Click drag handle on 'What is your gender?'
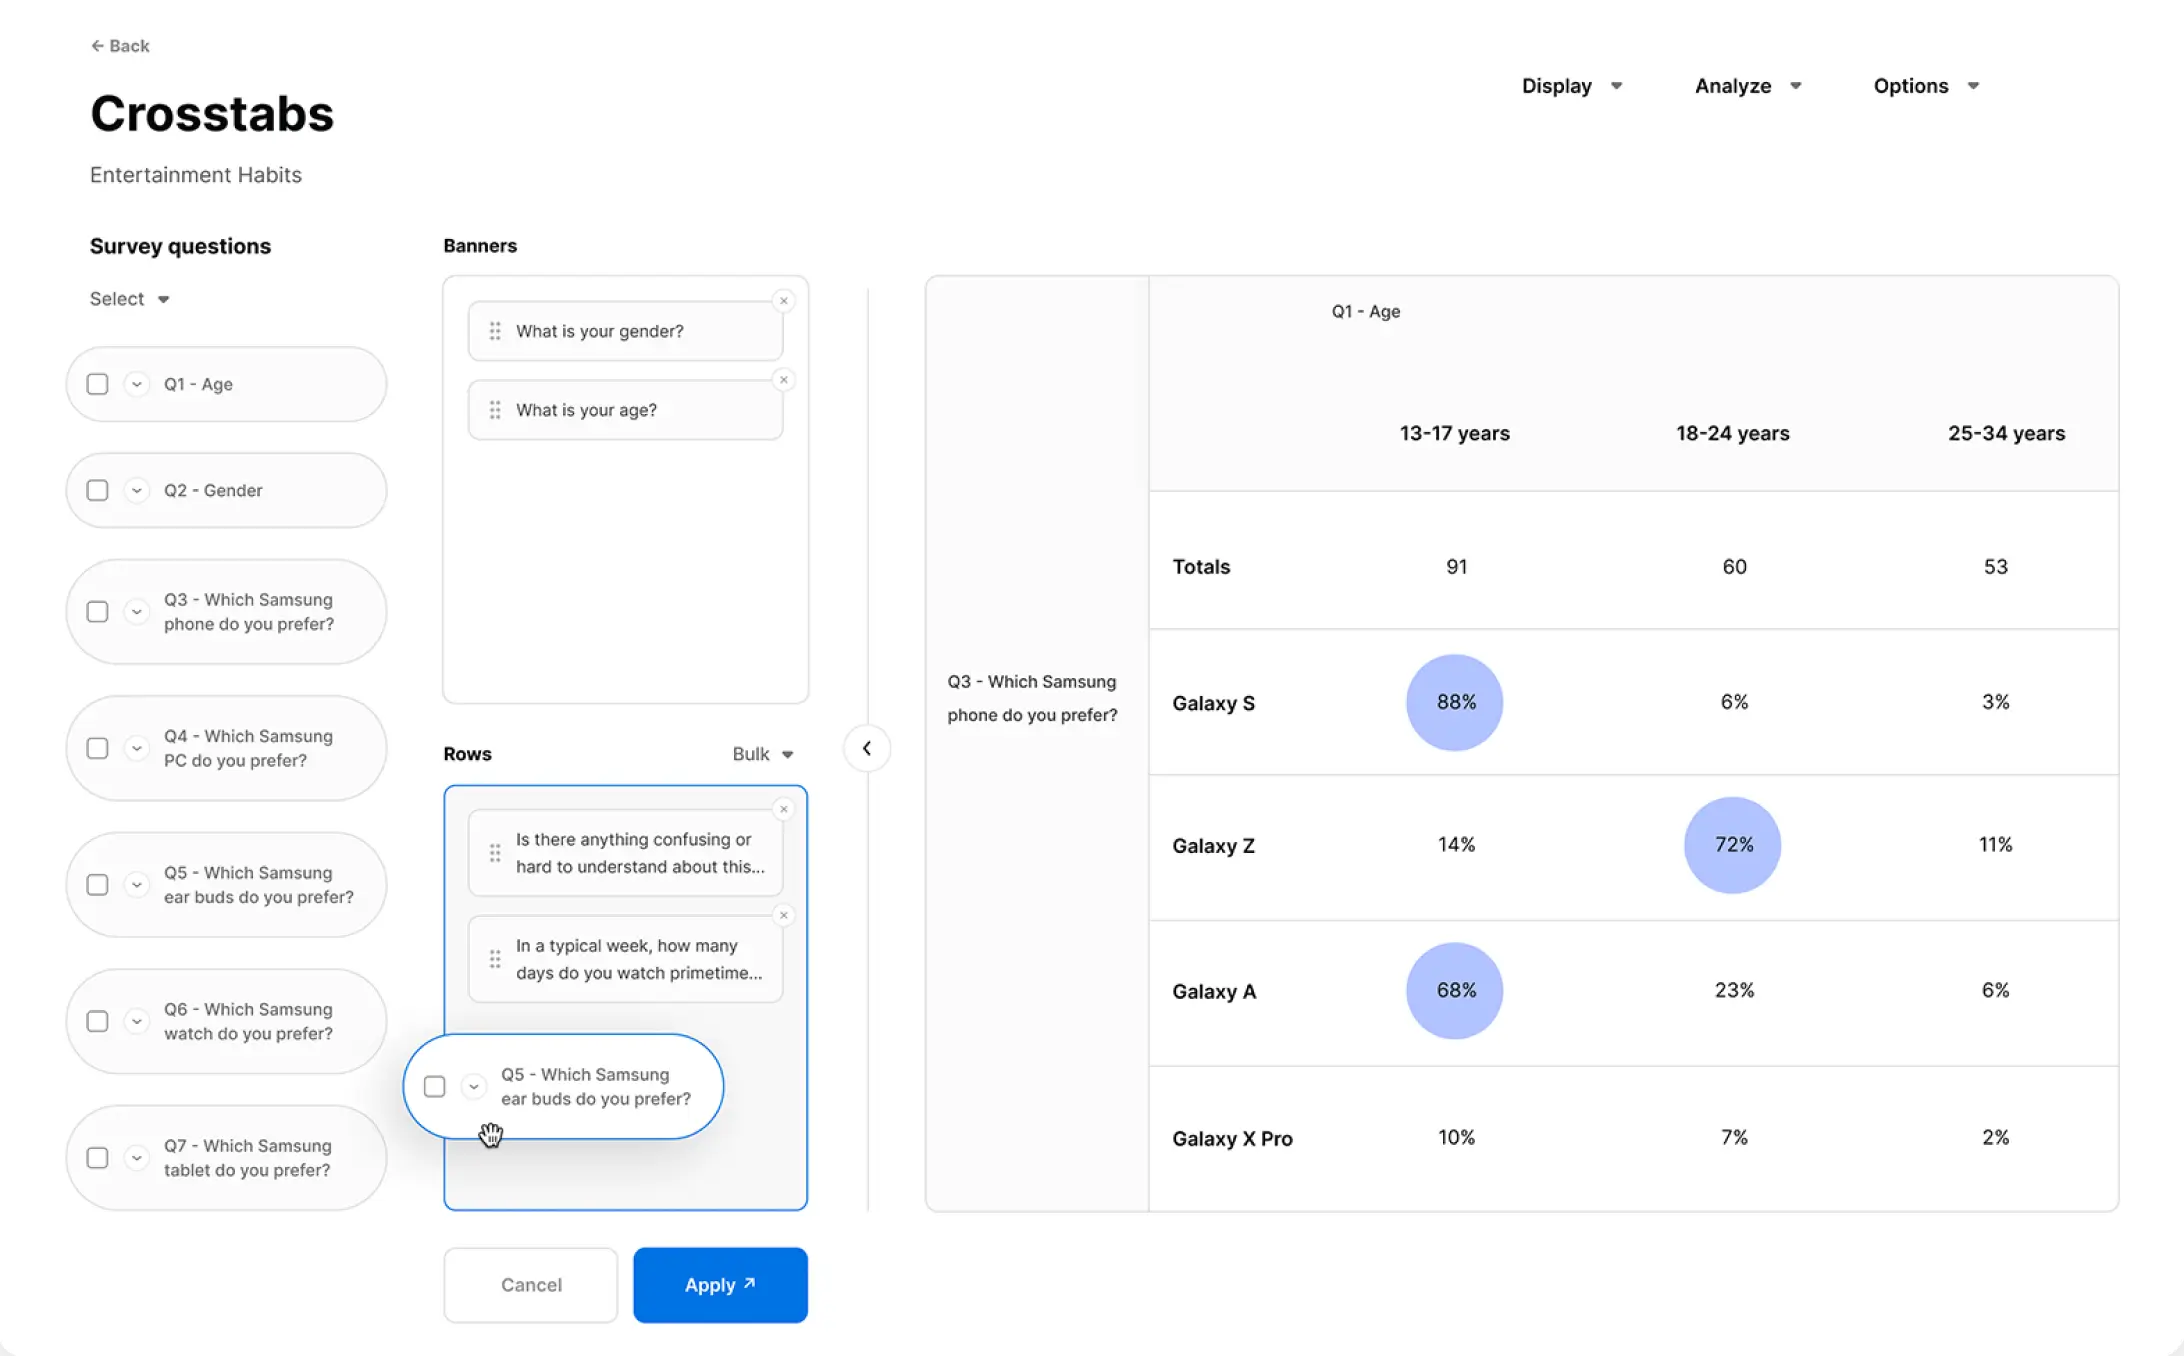Image resolution: width=2184 pixels, height=1356 pixels. tap(495, 331)
